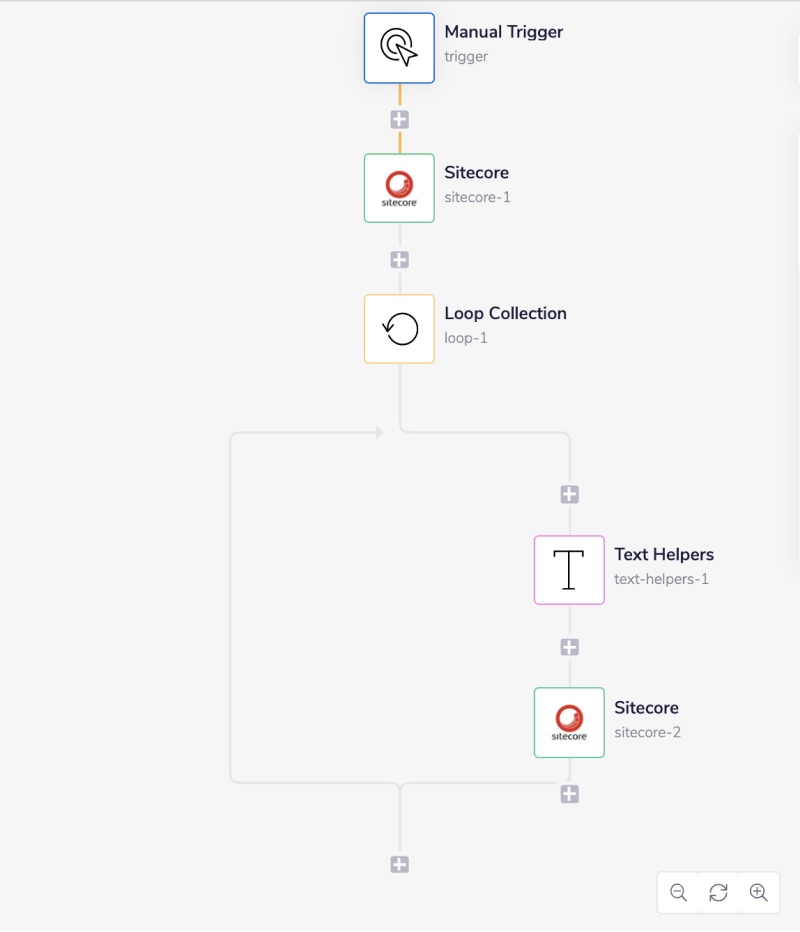Select the text-helpers-1 node title

tap(661, 579)
